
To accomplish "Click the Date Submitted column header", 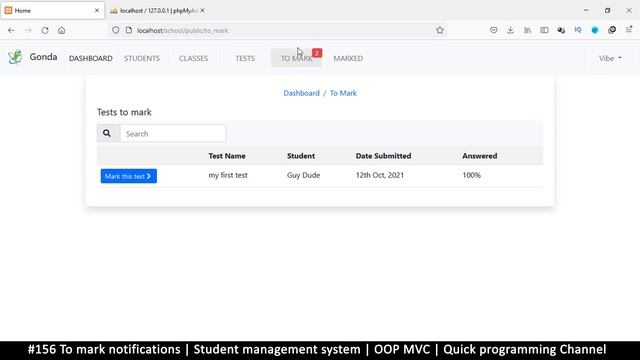I will pos(383,156).
